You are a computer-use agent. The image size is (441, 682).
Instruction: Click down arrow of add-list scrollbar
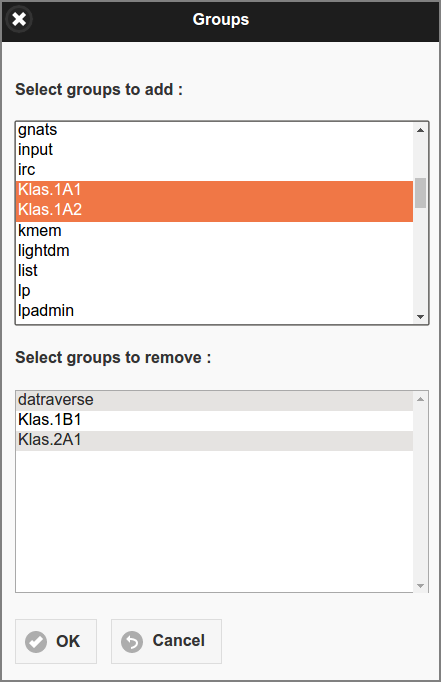tap(420, 317)
